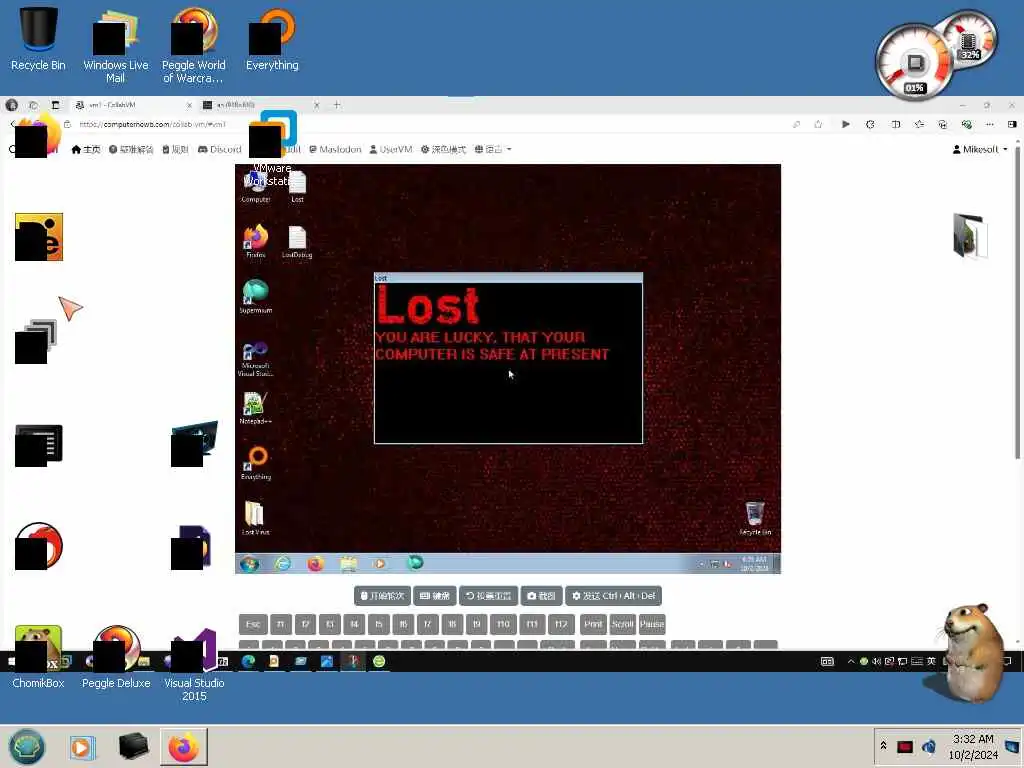Open a new browser tab with plus
The image size is (1024, 768).
(337, 104)
